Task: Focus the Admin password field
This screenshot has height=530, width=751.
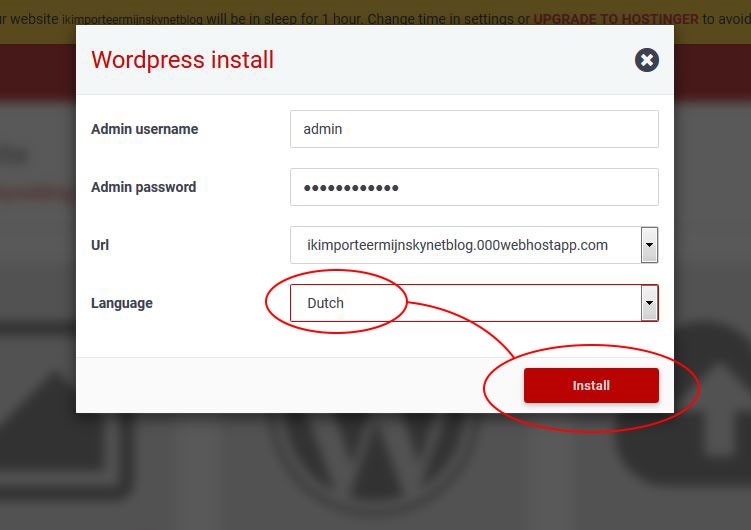Action: click(x=474, y=187)
